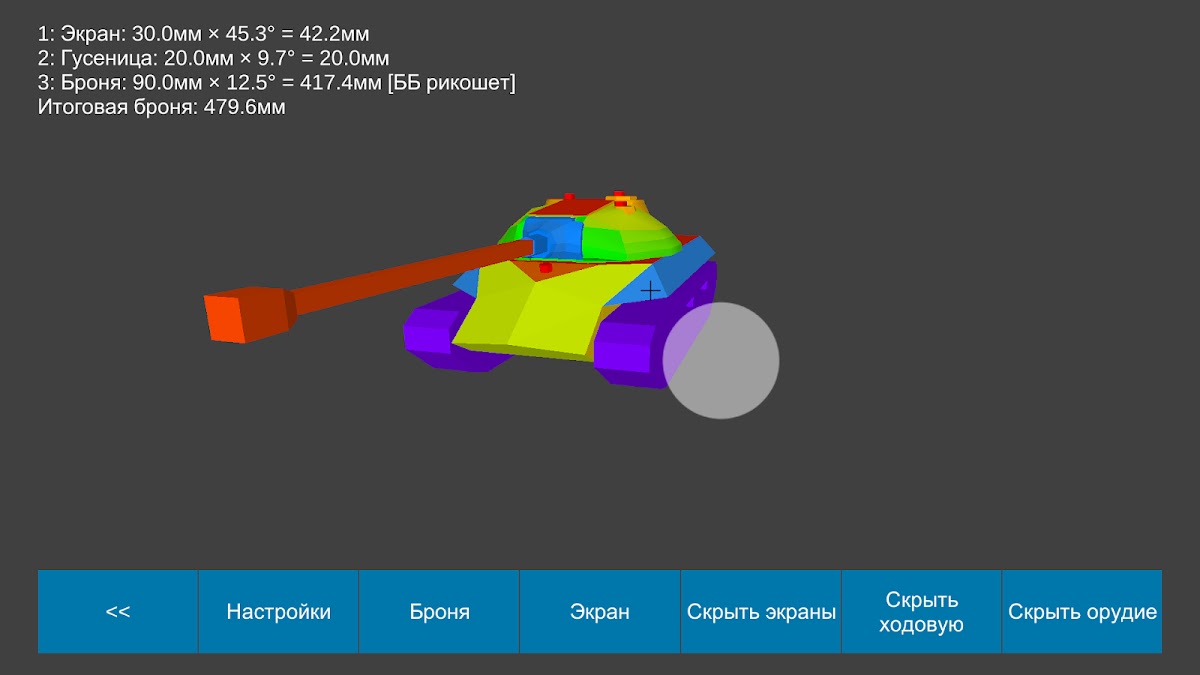This screenshot has width=1200, height=675.
Task: Select the Броня armor mode
Action: tap(439, 612)
